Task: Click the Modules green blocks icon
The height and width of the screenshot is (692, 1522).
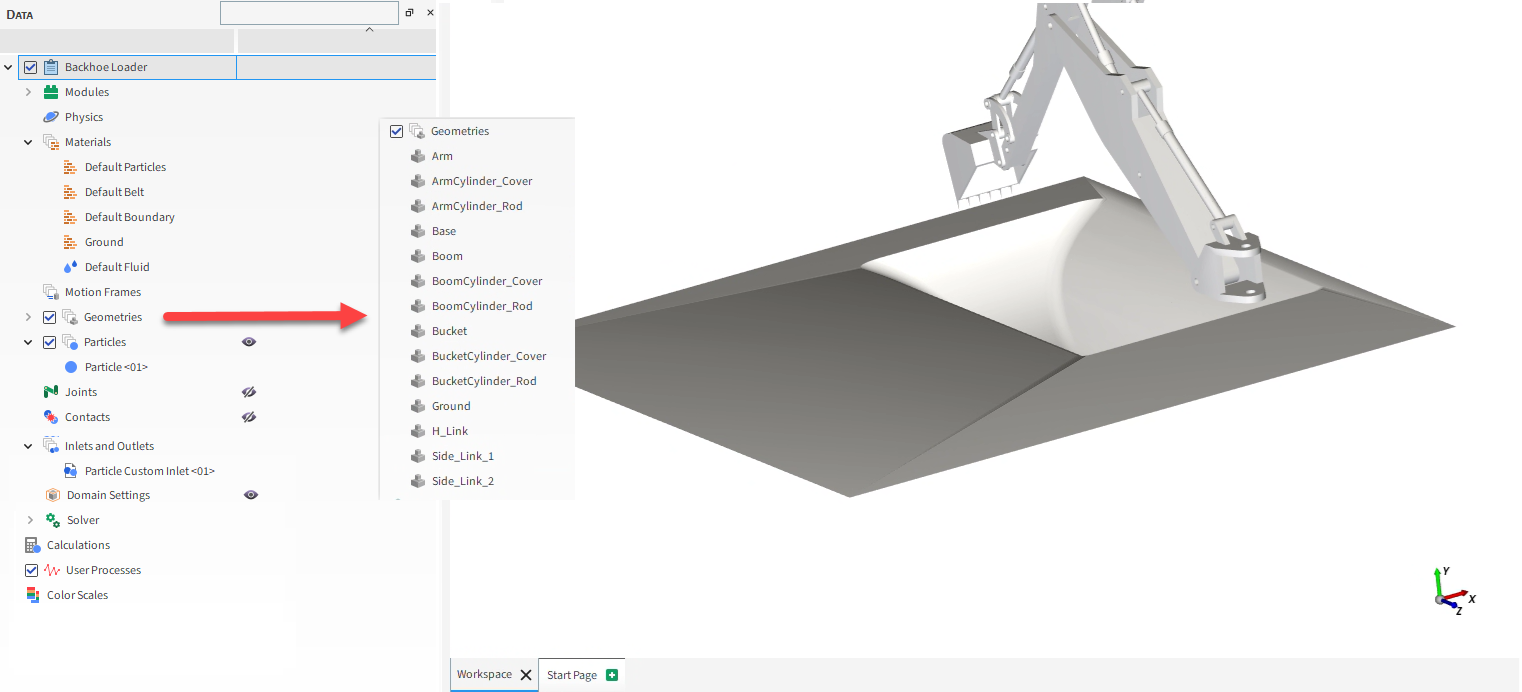Action: point(51,92)
